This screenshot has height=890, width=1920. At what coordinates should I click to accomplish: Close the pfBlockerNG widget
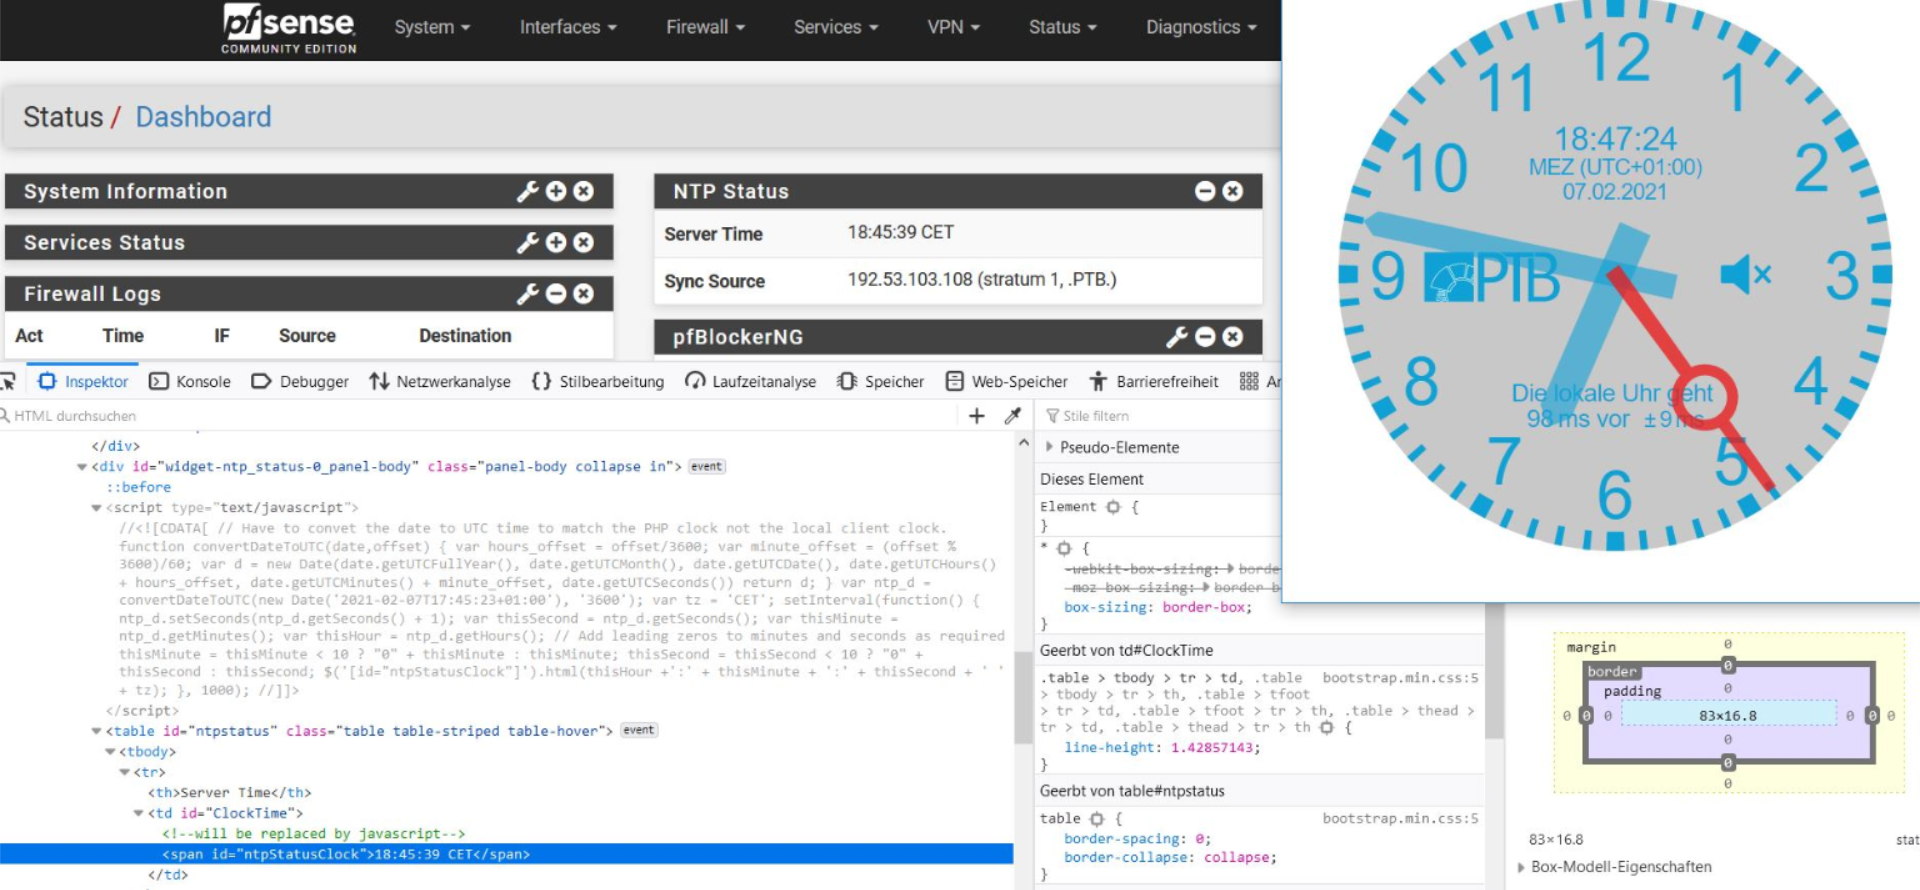1233,337
